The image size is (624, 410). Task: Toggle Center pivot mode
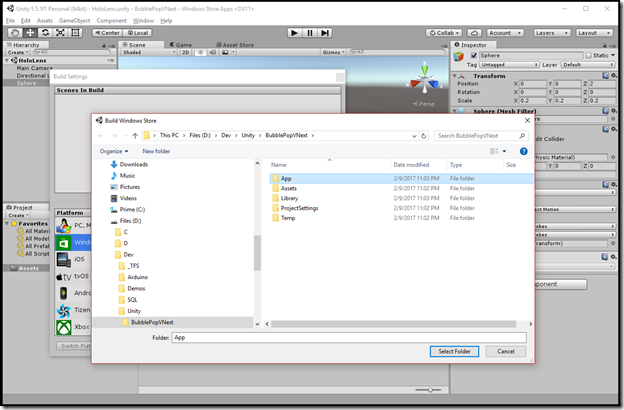coord(107,33)
